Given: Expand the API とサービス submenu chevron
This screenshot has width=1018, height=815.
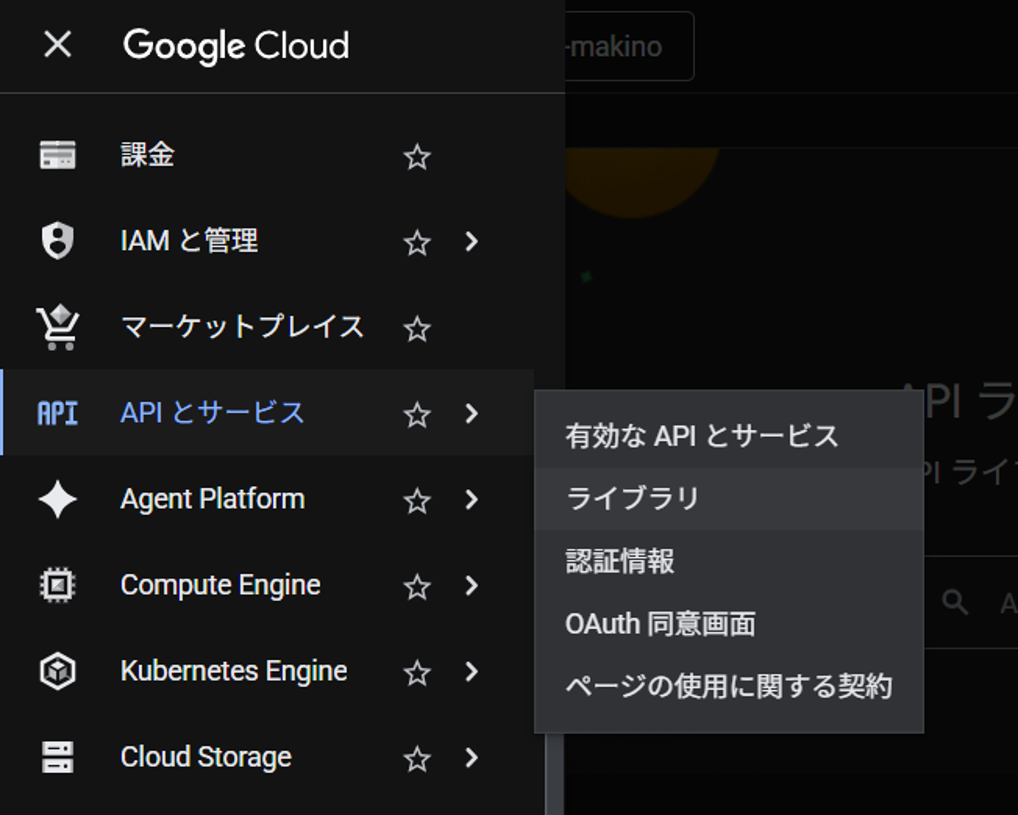Looking at the screenshot, I should (472, 414).
